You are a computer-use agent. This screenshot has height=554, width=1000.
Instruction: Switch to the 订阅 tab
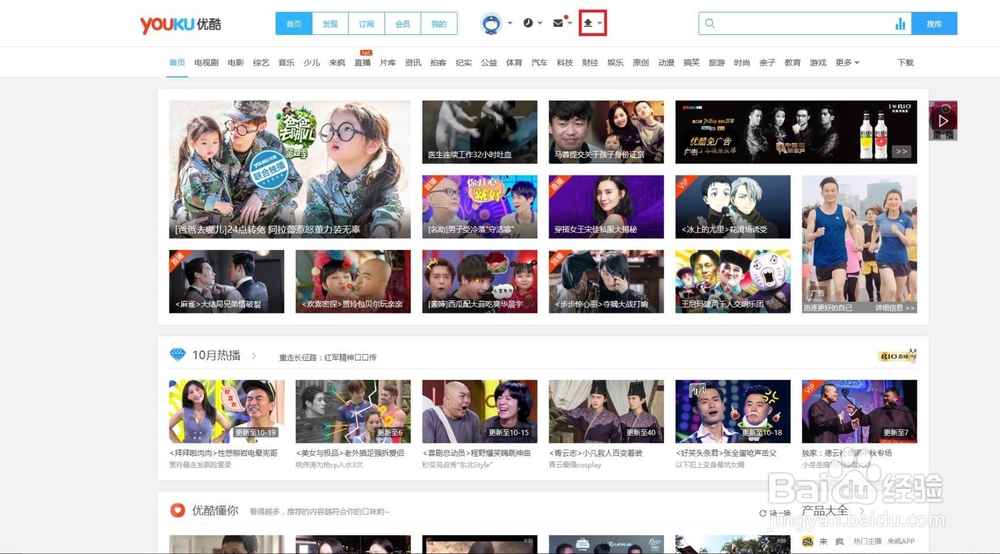coord(366,24)
